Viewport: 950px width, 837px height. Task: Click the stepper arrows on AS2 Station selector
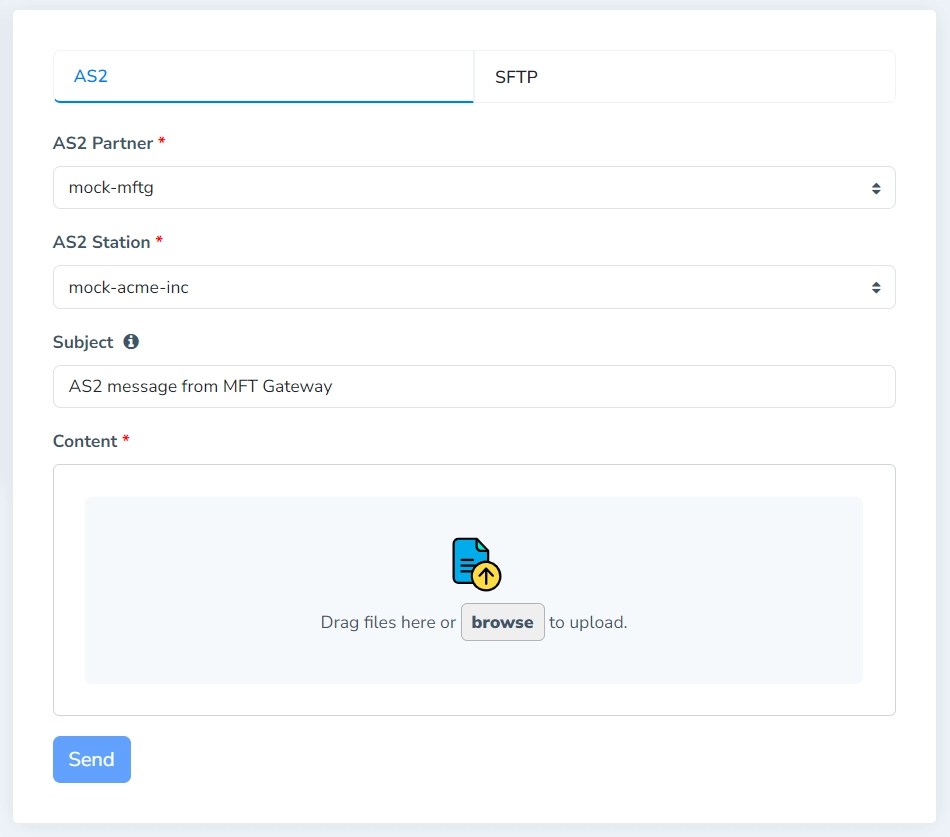874,287
